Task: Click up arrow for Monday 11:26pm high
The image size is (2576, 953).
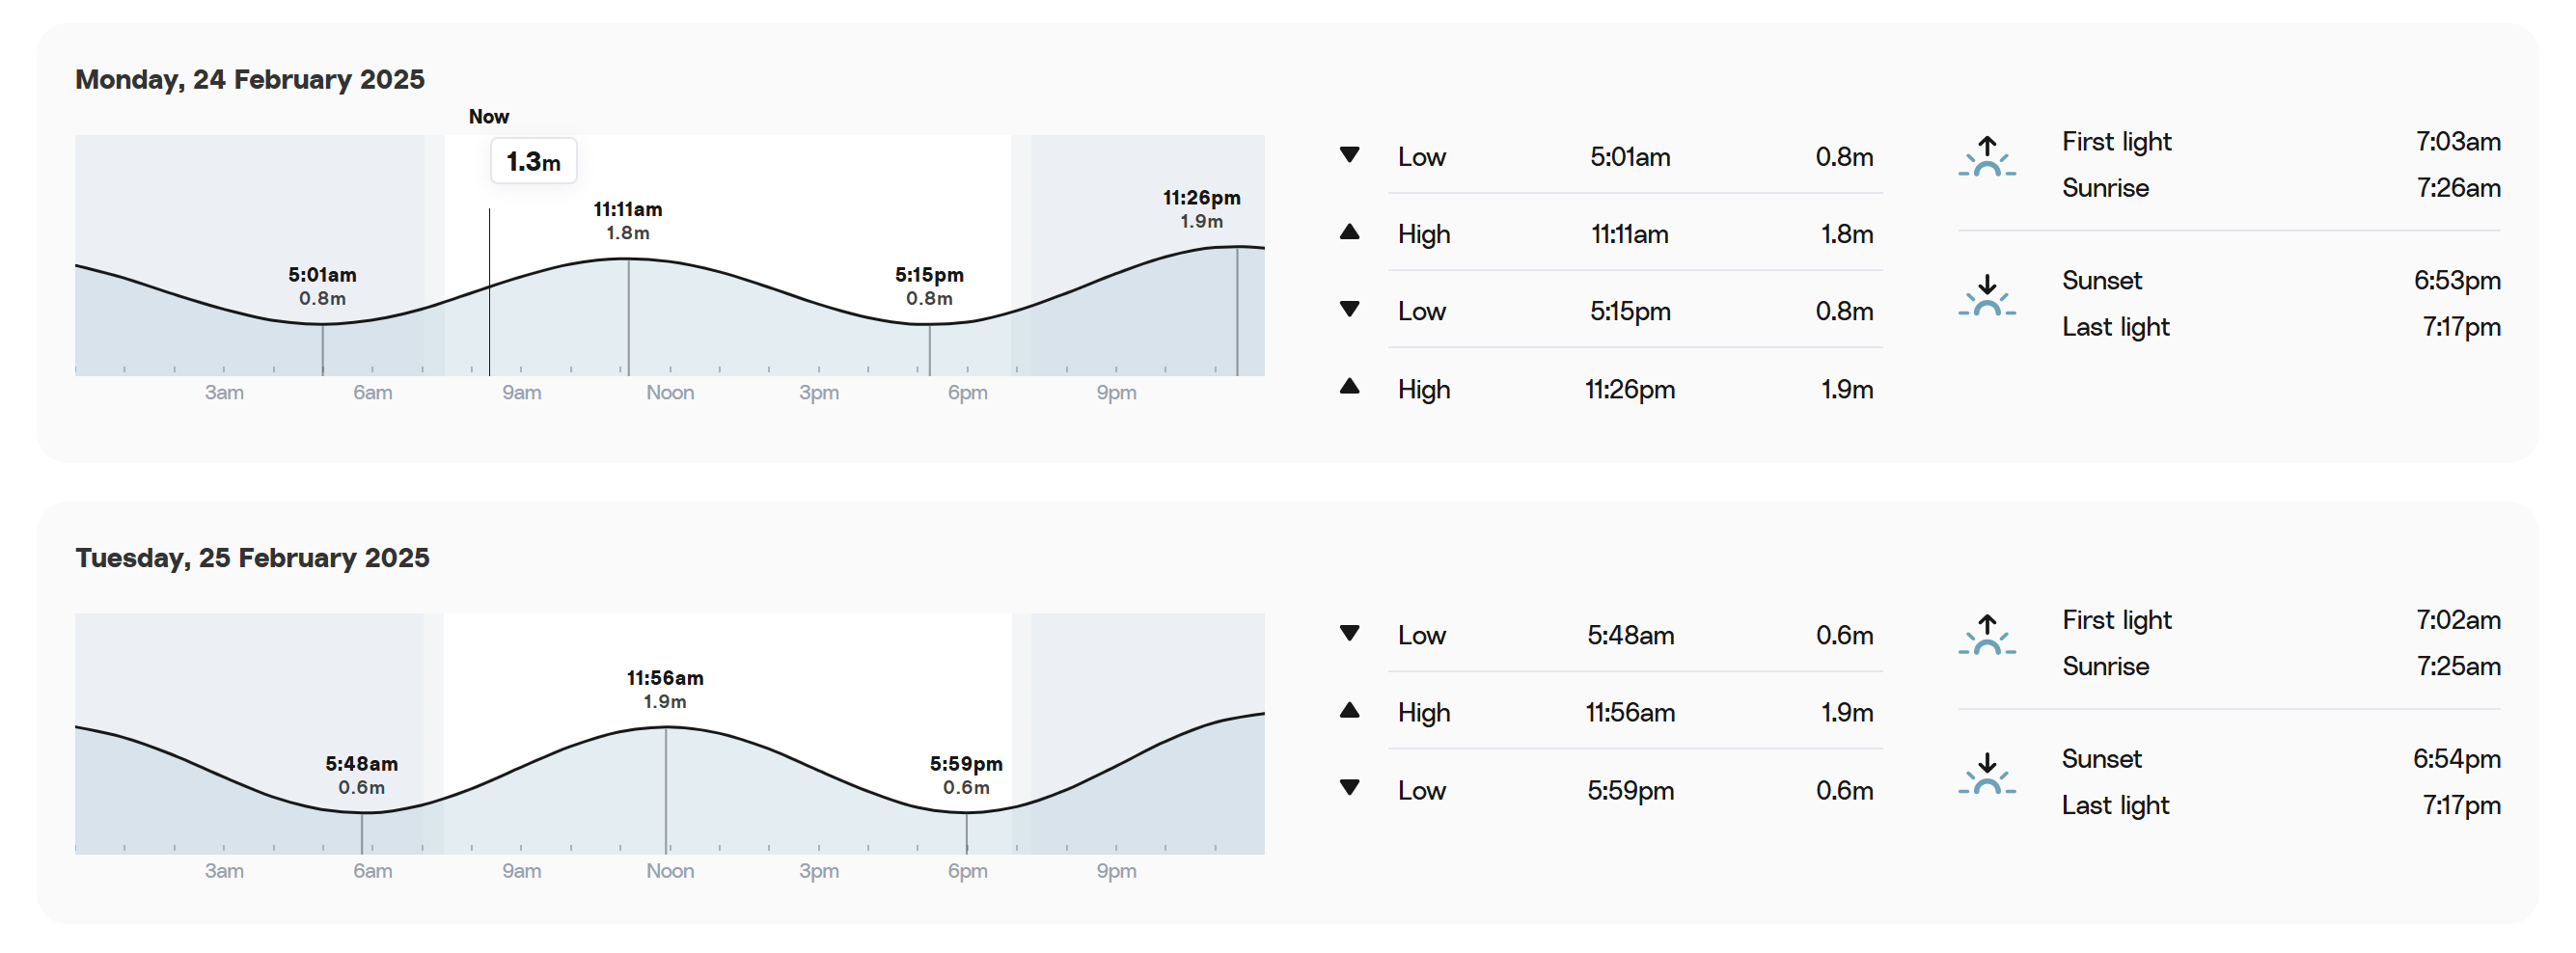Action: 1349,386
